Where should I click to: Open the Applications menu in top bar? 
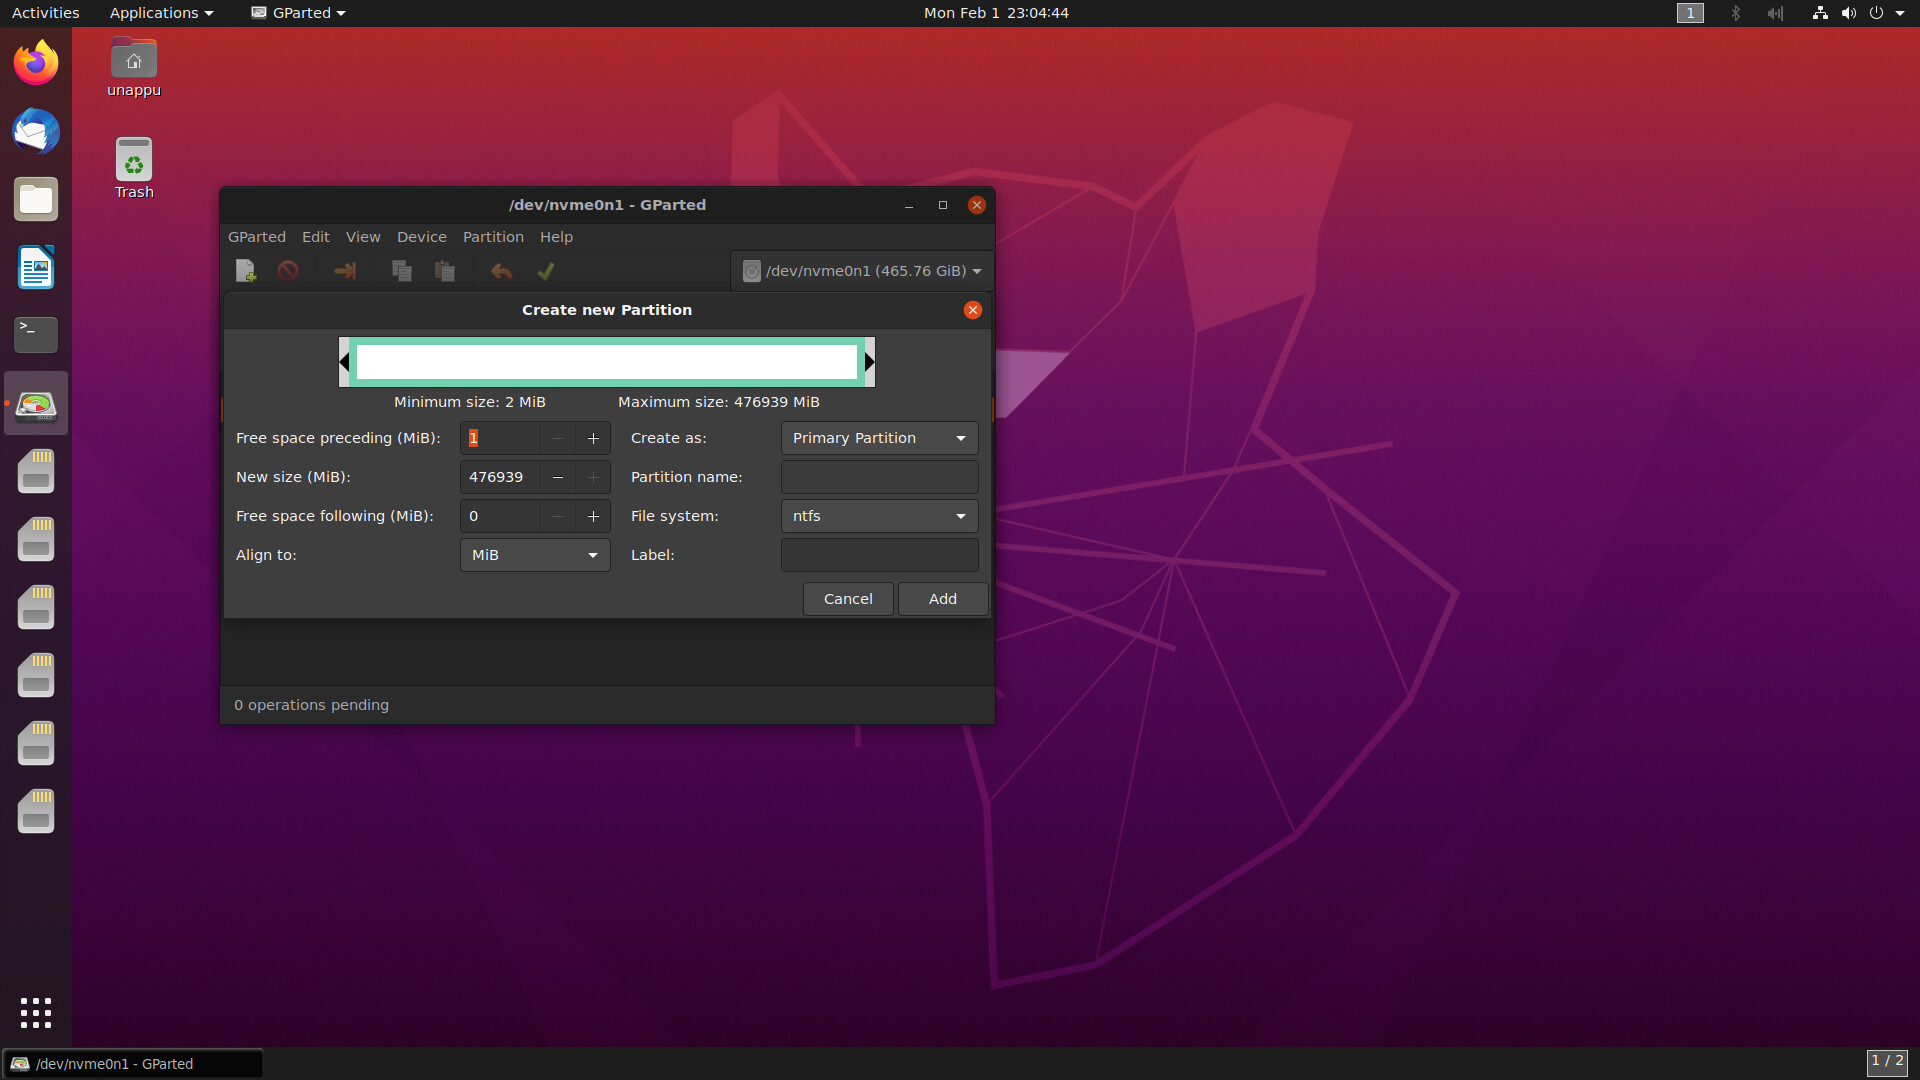point(161,13)
